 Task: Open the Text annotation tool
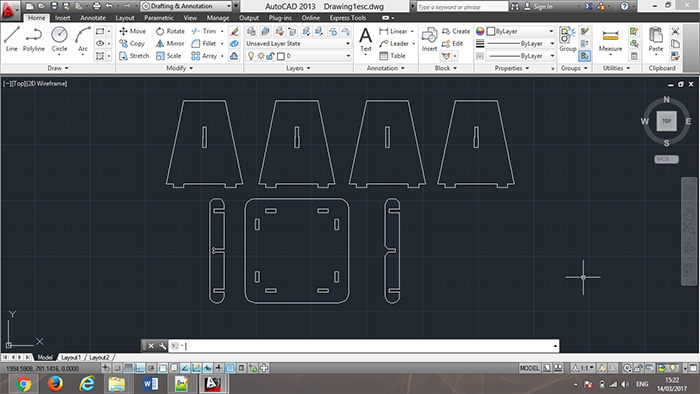366,39
